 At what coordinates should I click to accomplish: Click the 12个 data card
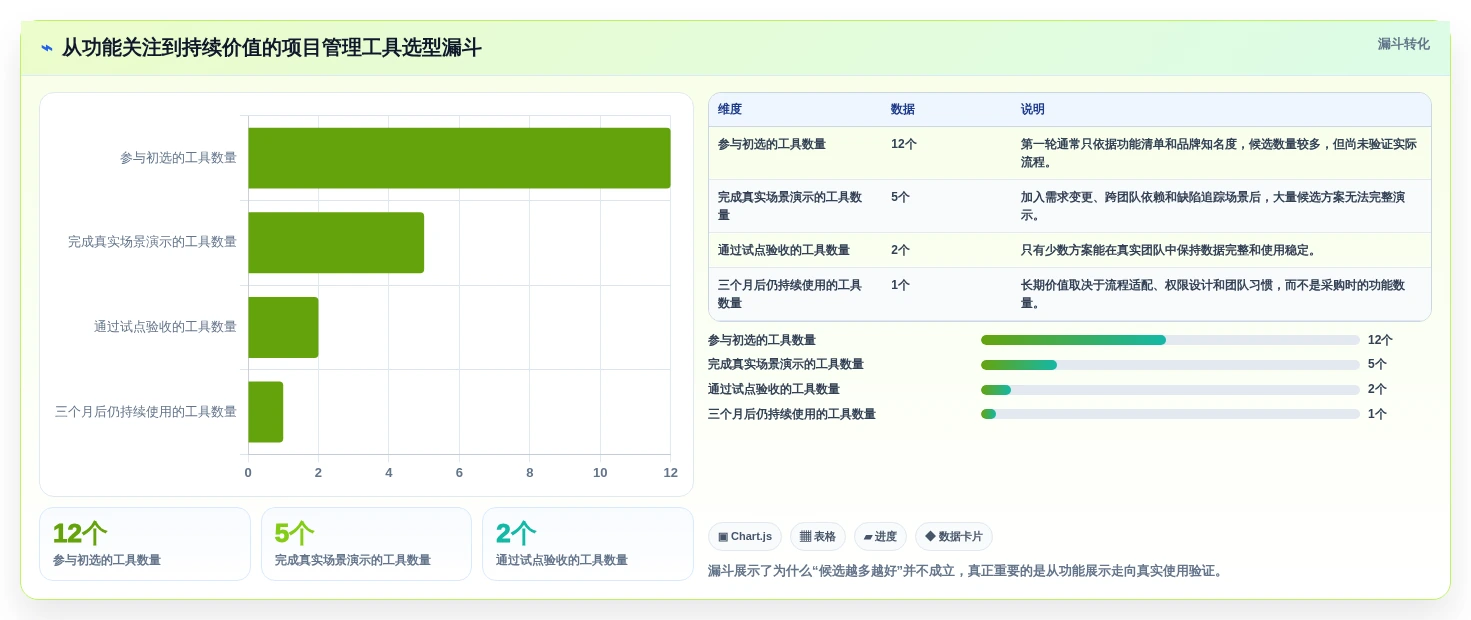coord(145,544)
